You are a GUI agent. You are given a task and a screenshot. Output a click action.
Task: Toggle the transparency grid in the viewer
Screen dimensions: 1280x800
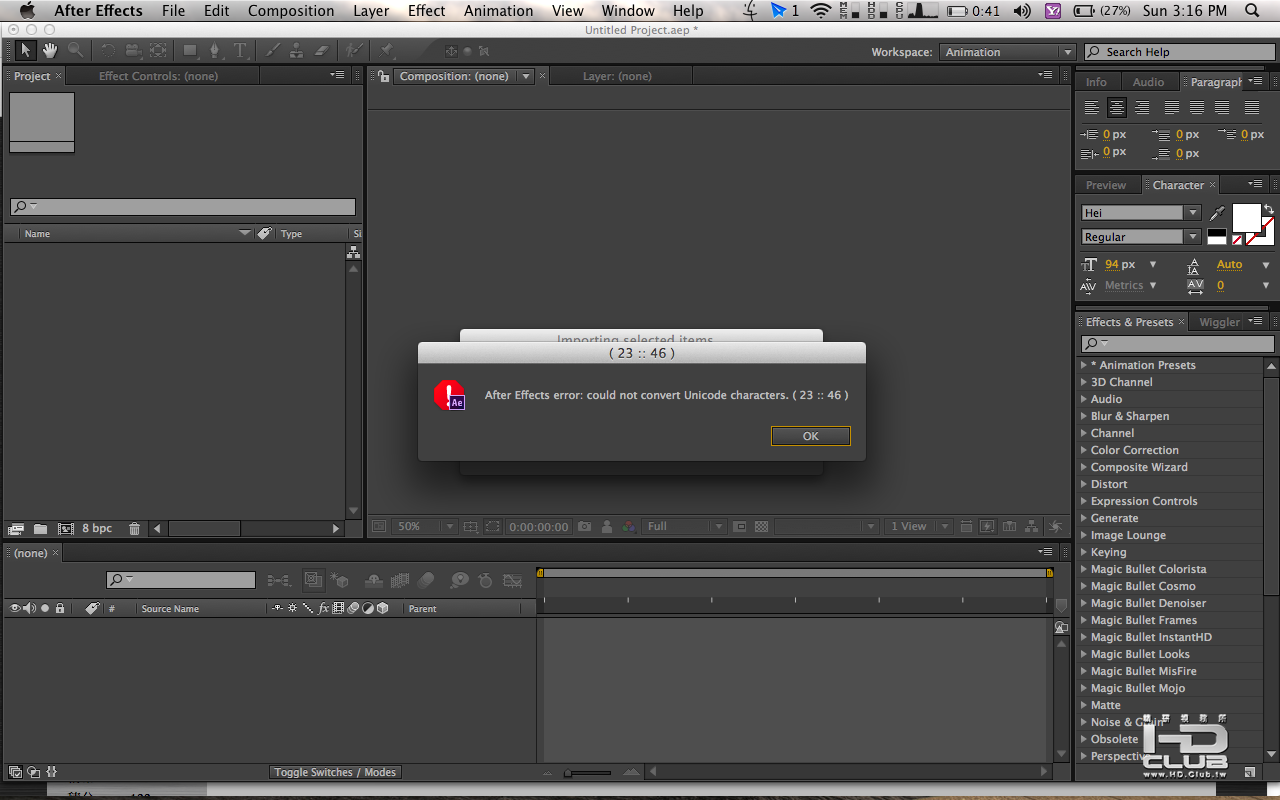761,526
